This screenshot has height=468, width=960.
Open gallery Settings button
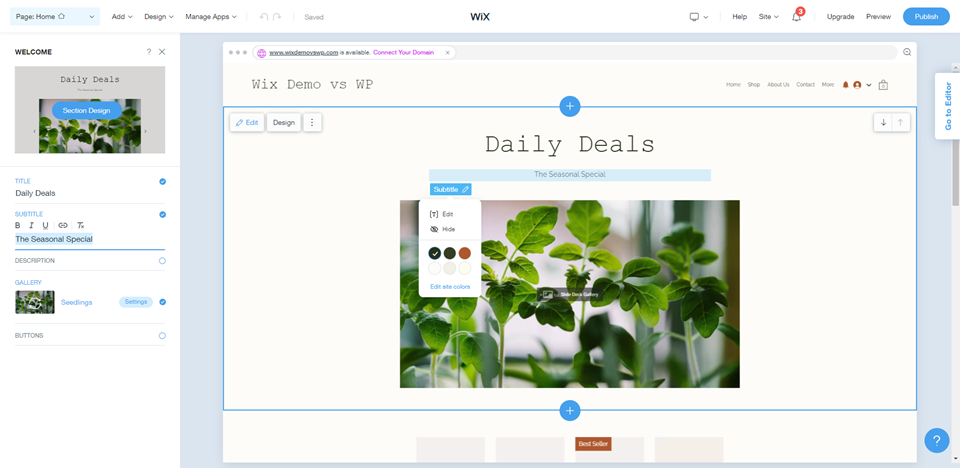pyautogui.click(x=136, y=302)
